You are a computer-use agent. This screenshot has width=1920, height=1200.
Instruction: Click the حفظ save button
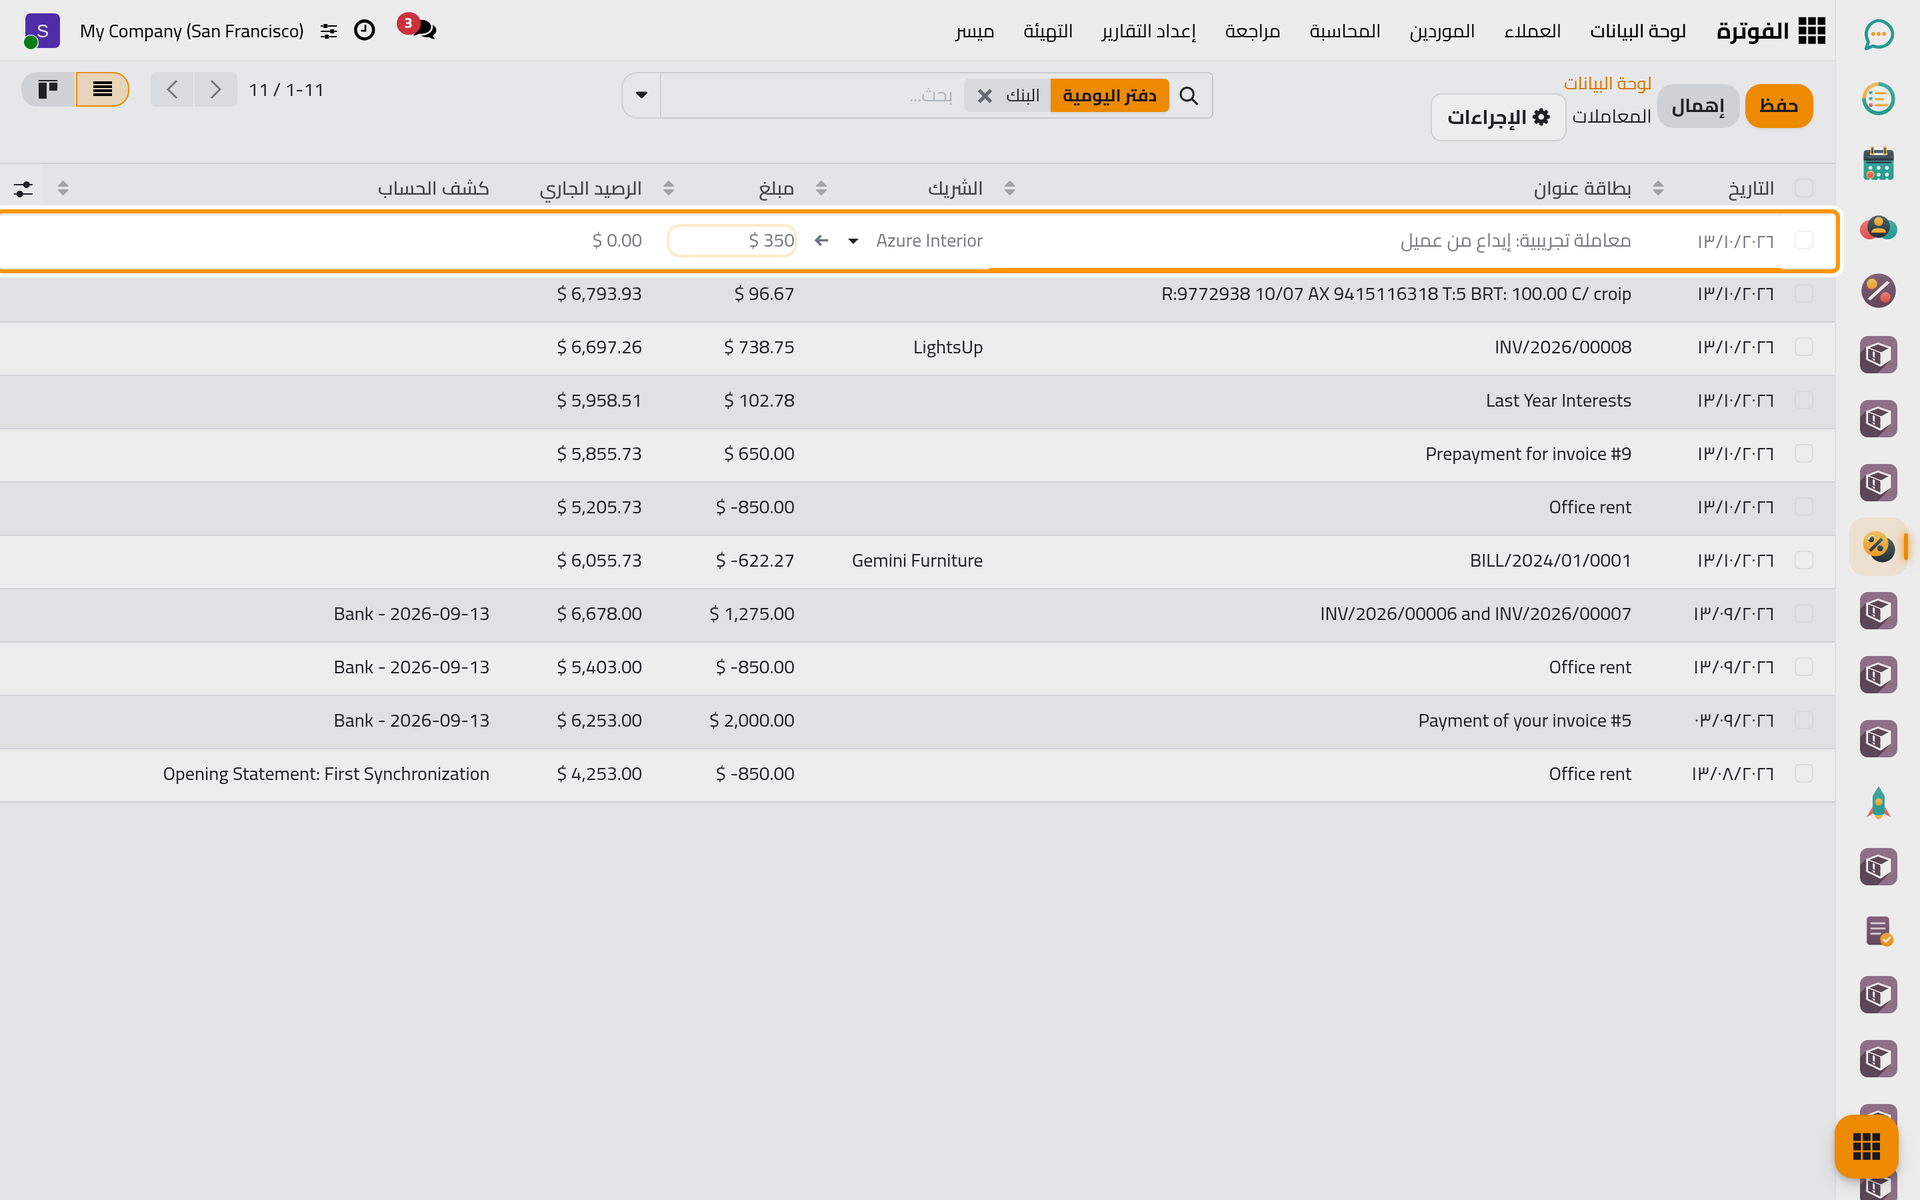click(x=1779, y=106)
